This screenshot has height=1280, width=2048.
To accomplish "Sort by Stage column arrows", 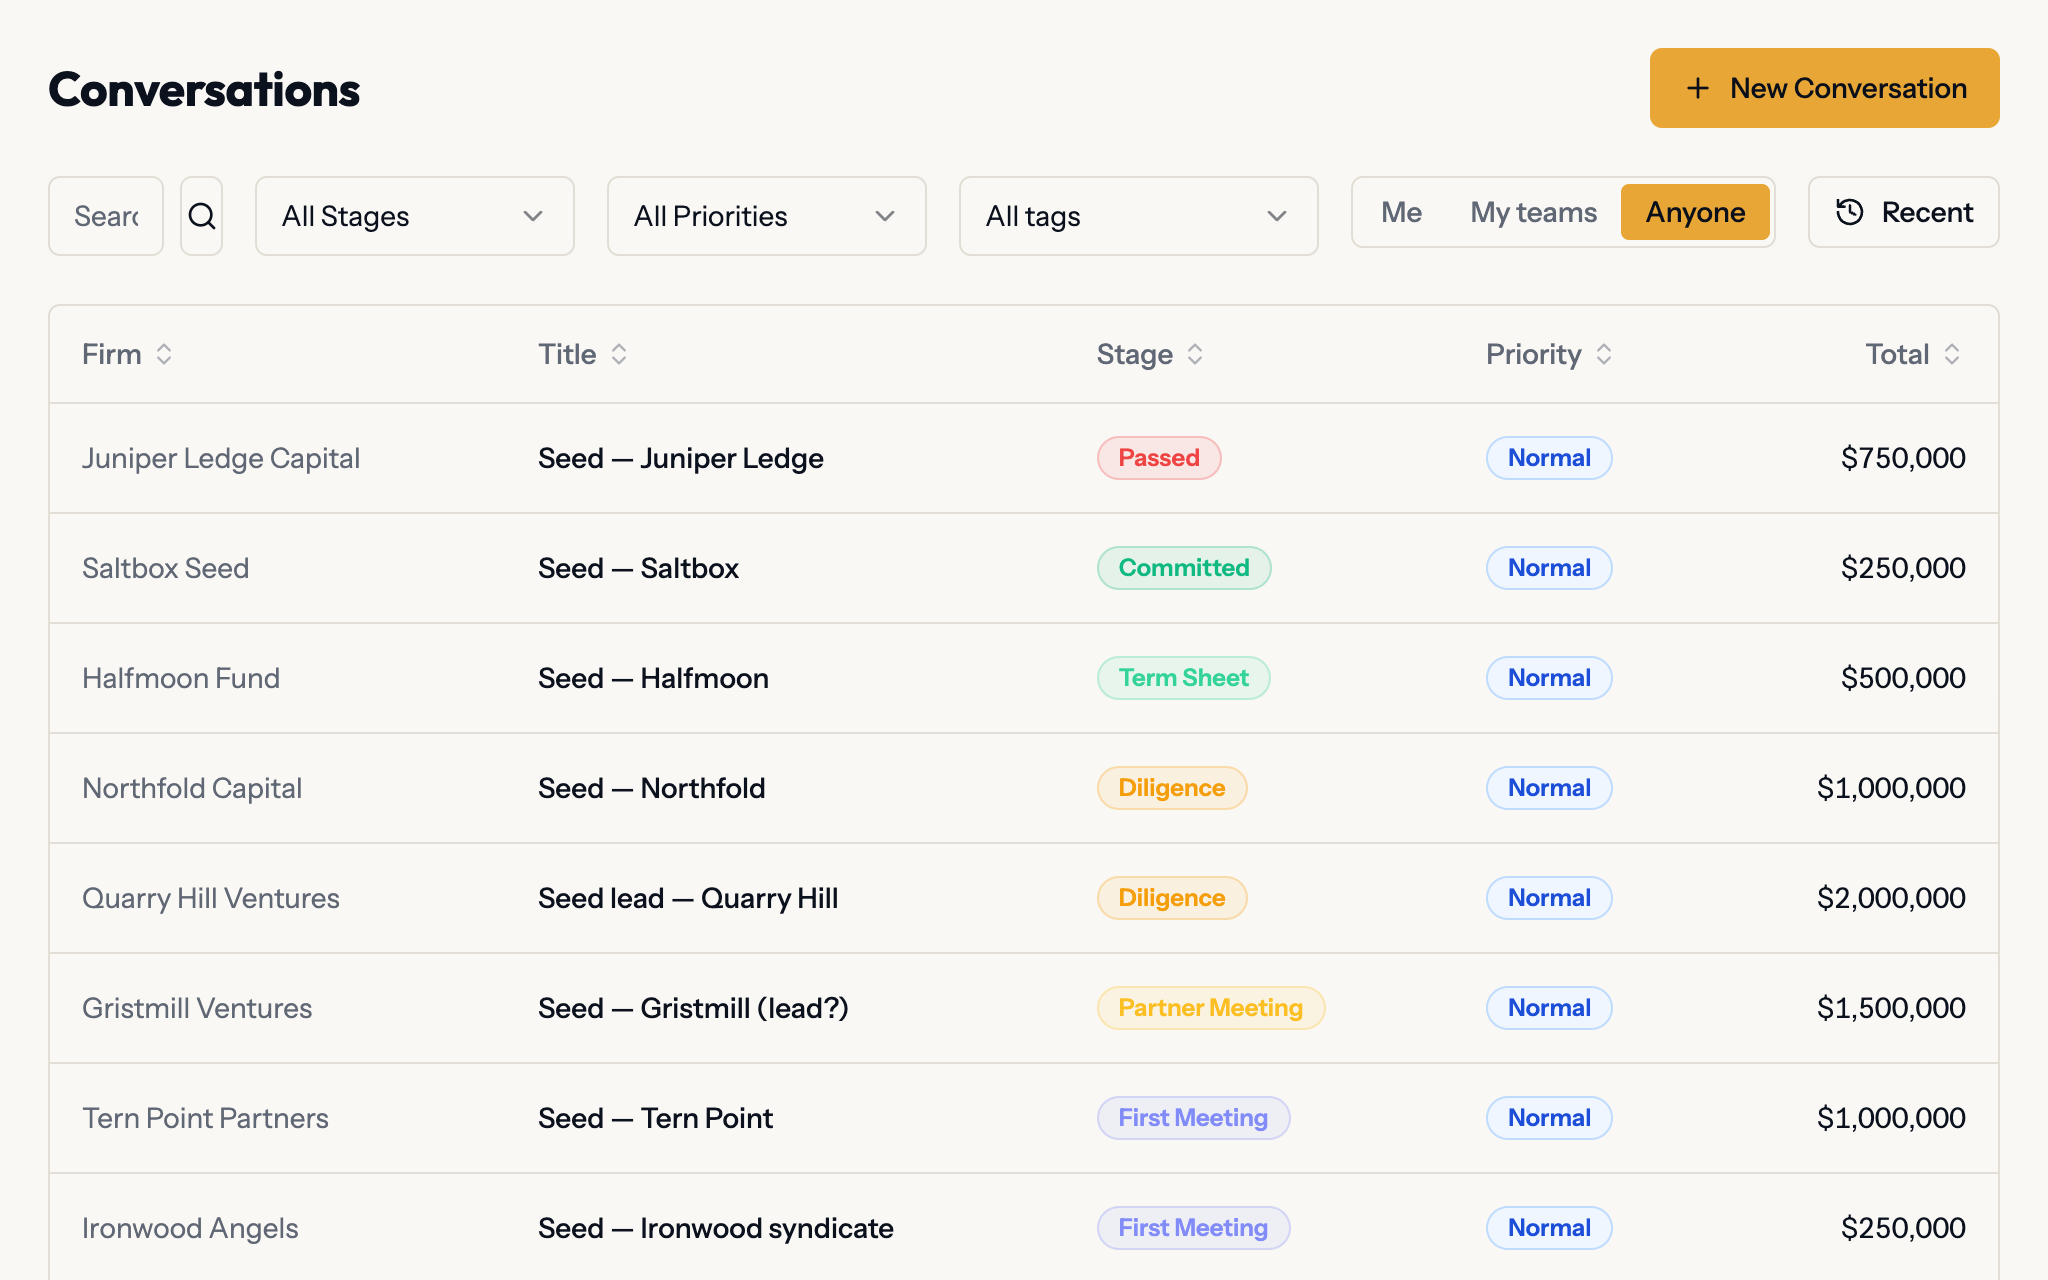I will 1195,354.
